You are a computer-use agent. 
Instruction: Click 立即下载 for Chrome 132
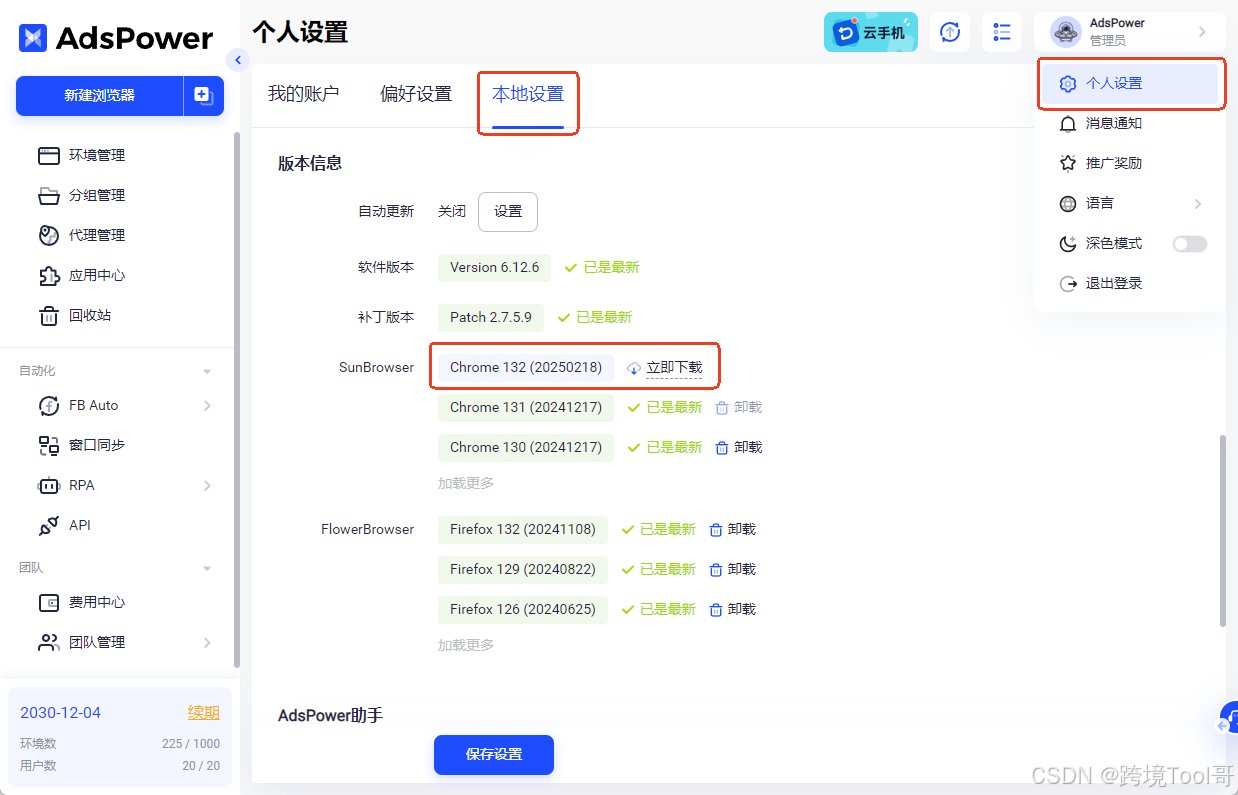(x=665, y=367)
